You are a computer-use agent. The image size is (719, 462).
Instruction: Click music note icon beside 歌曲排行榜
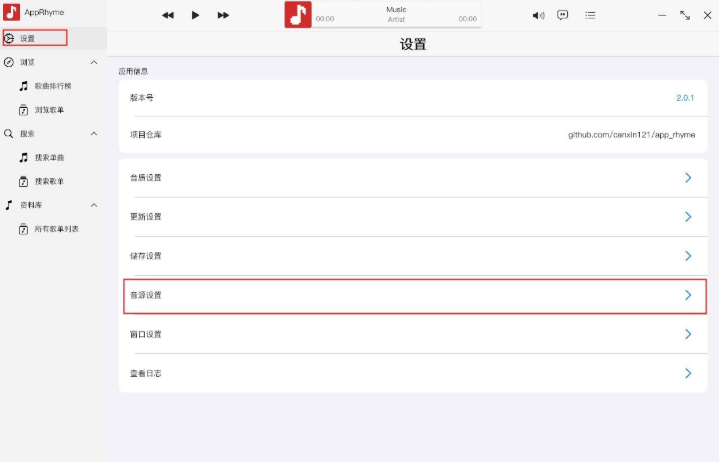[x=23, y=86]
